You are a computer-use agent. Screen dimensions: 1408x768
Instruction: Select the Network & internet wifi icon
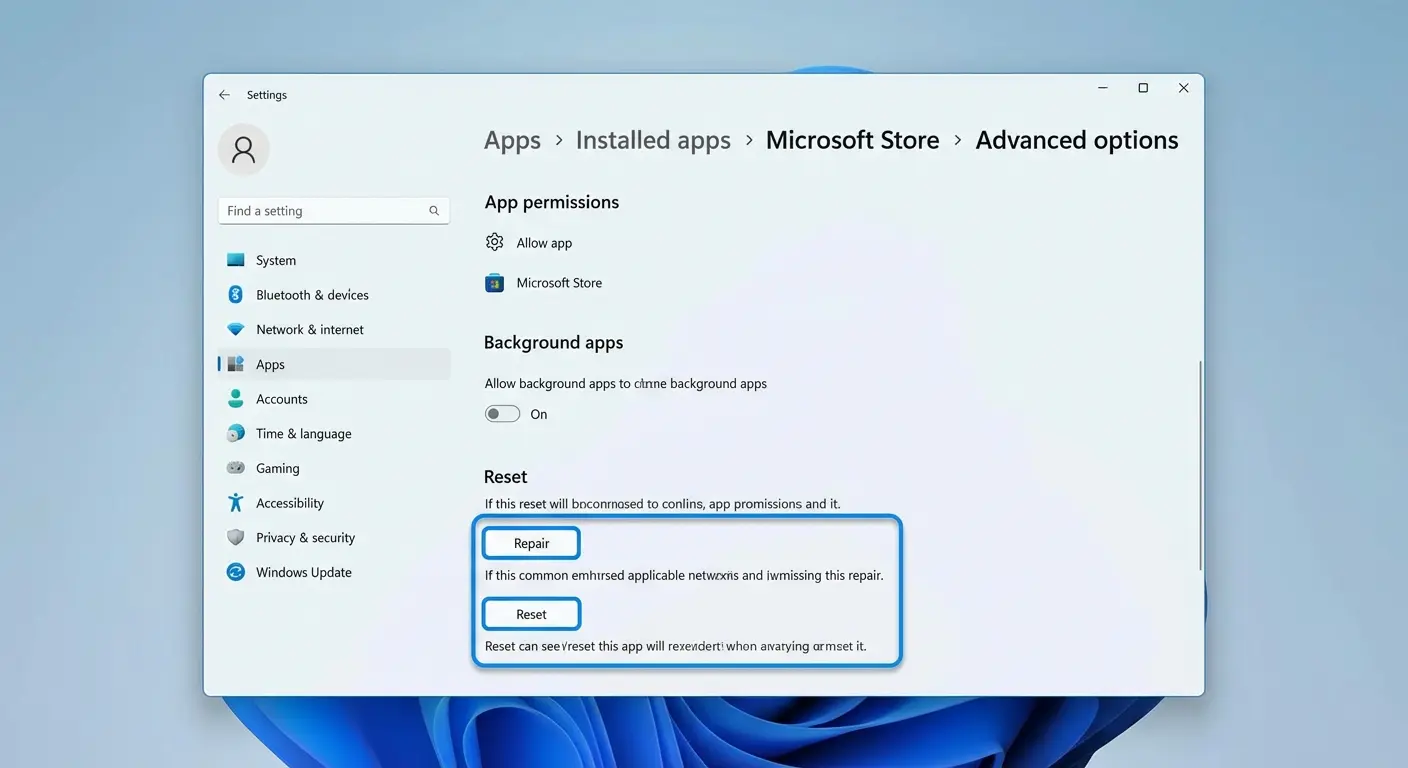point(236,329)
